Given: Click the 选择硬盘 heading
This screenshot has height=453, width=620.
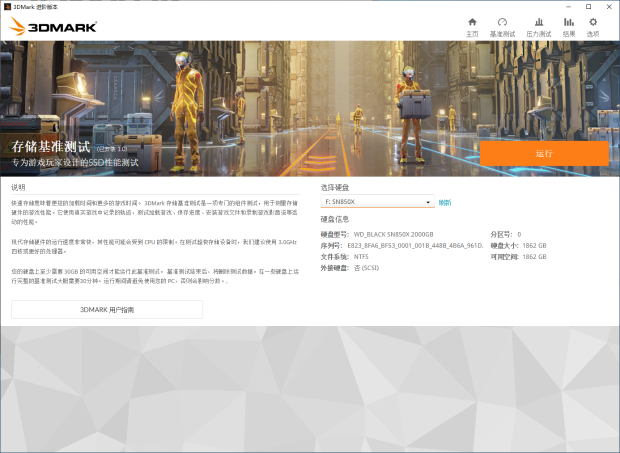Looking at the screenshot, I should pyautogui.click(x=335, y=187).
